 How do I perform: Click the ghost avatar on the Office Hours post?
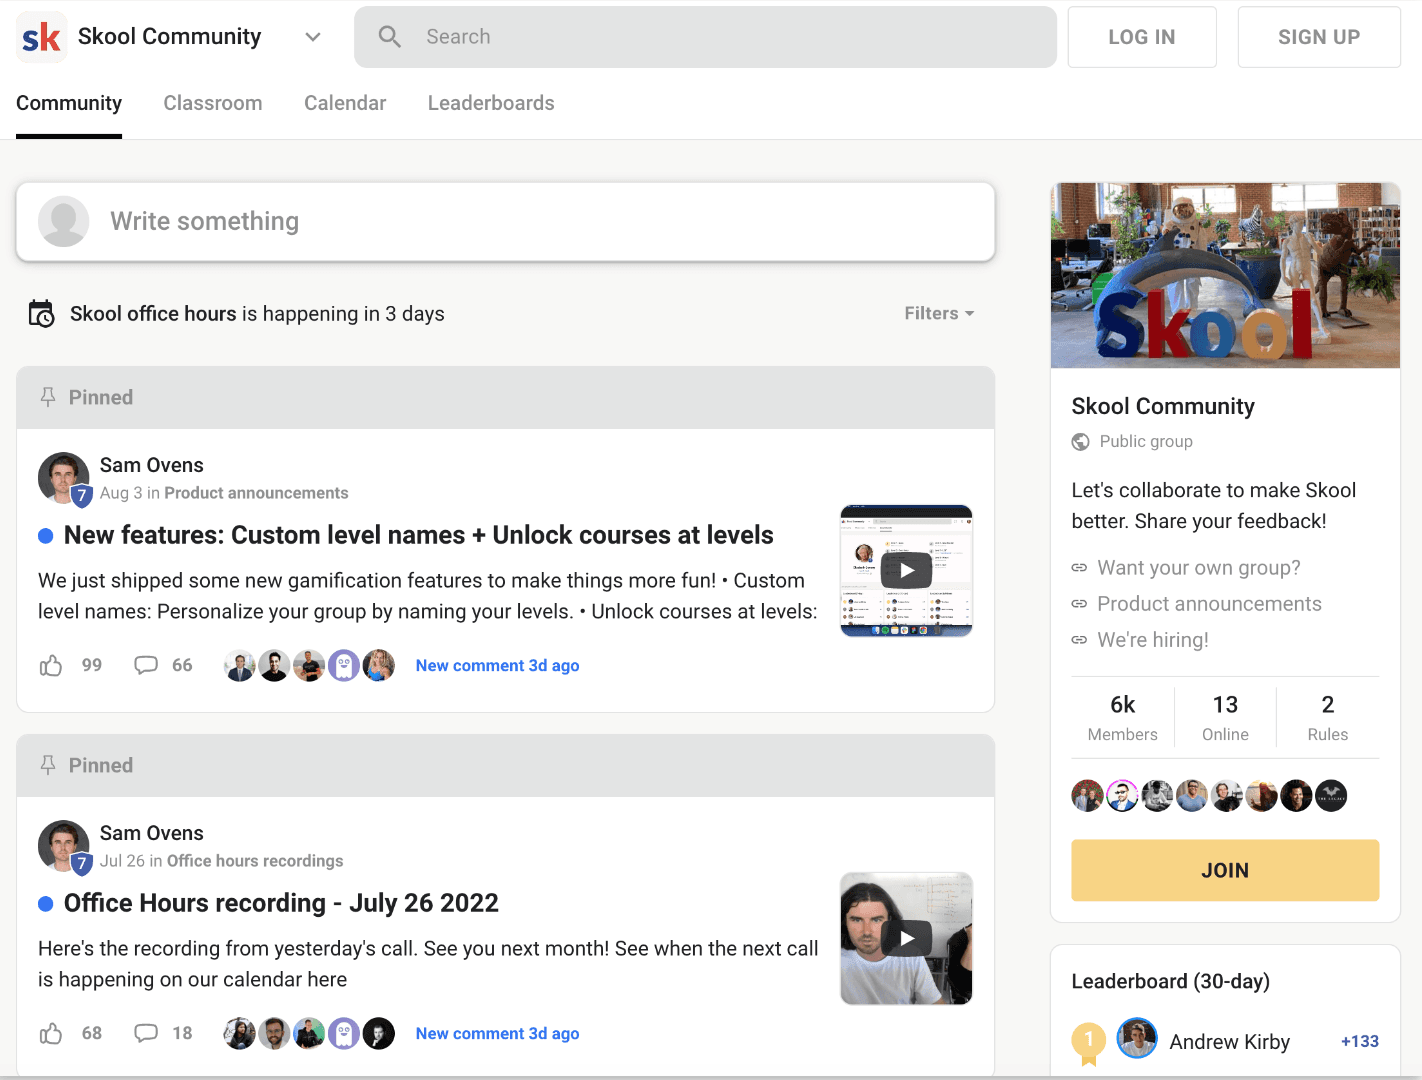(344, 1033)
